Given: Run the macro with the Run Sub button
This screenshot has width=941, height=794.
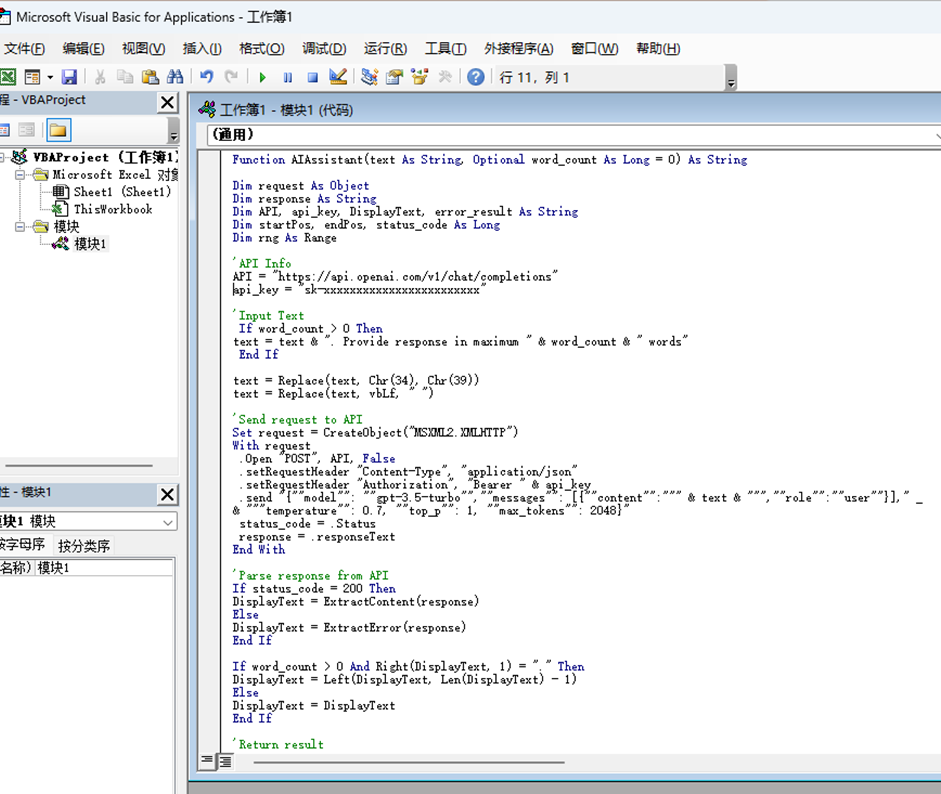Looking at the screenshot, I should (x=263, y=76).
